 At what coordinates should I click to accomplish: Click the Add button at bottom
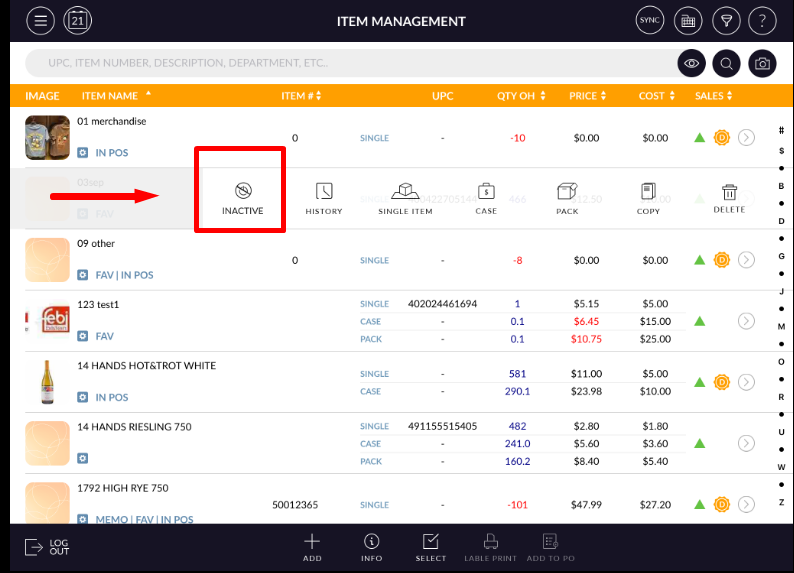point(312,546)
